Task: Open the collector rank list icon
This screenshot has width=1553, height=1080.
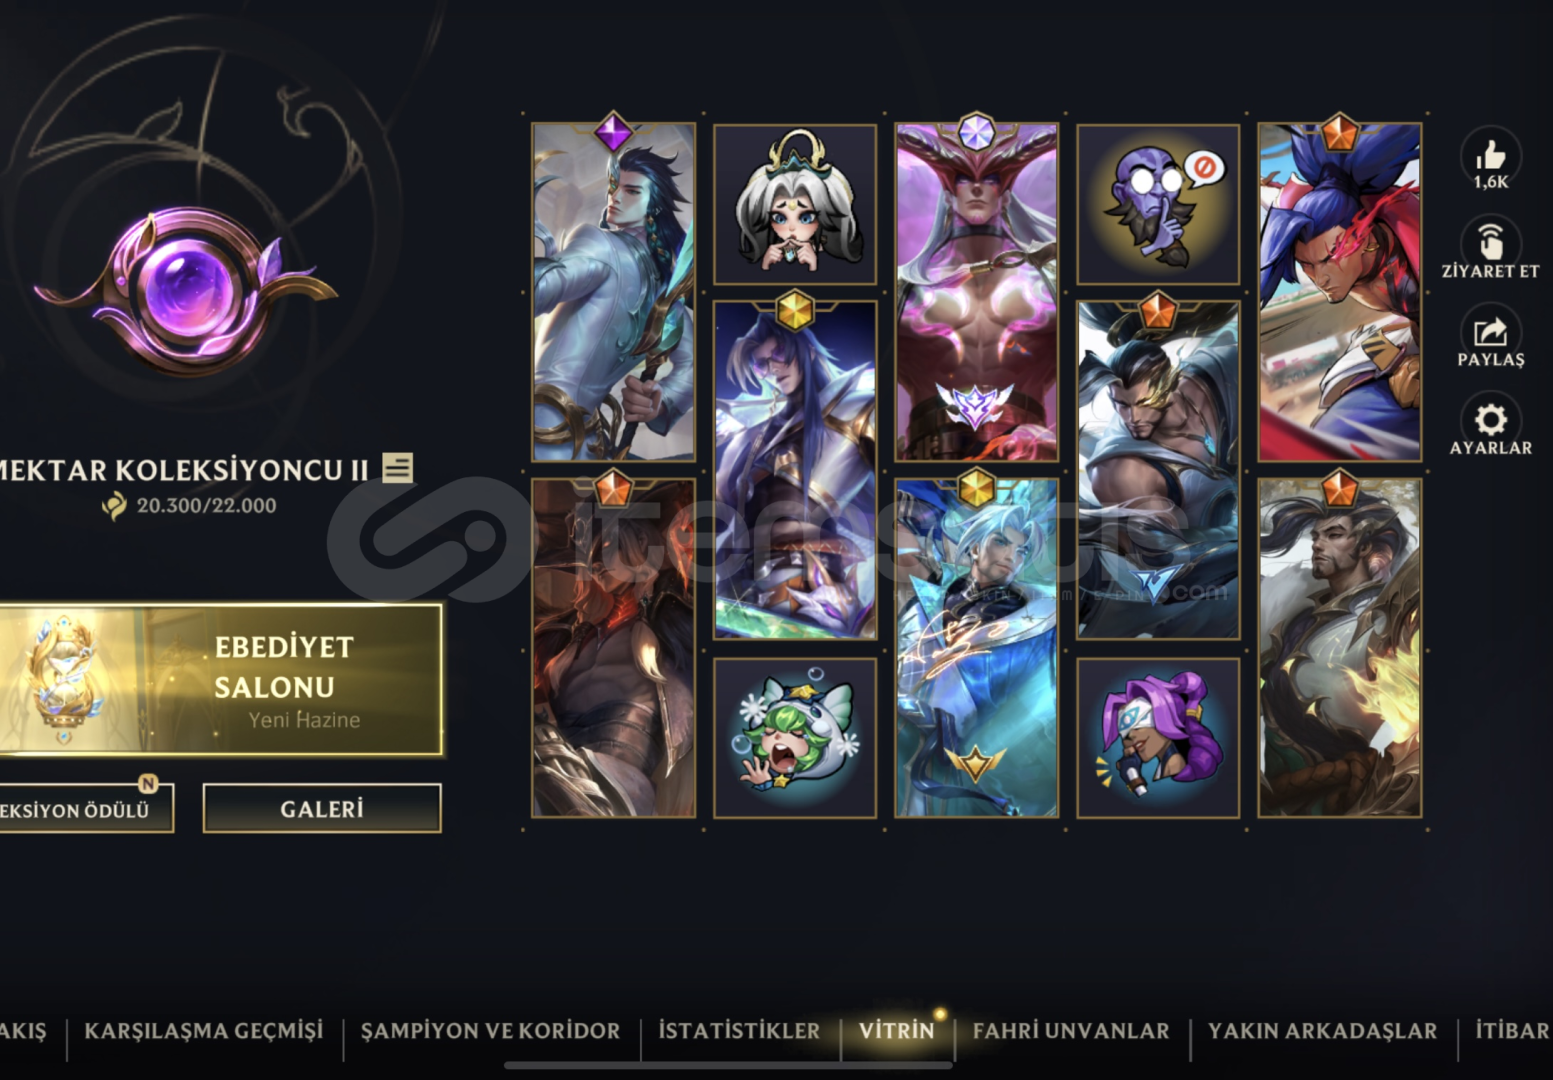Action: [x=397, y=468]
